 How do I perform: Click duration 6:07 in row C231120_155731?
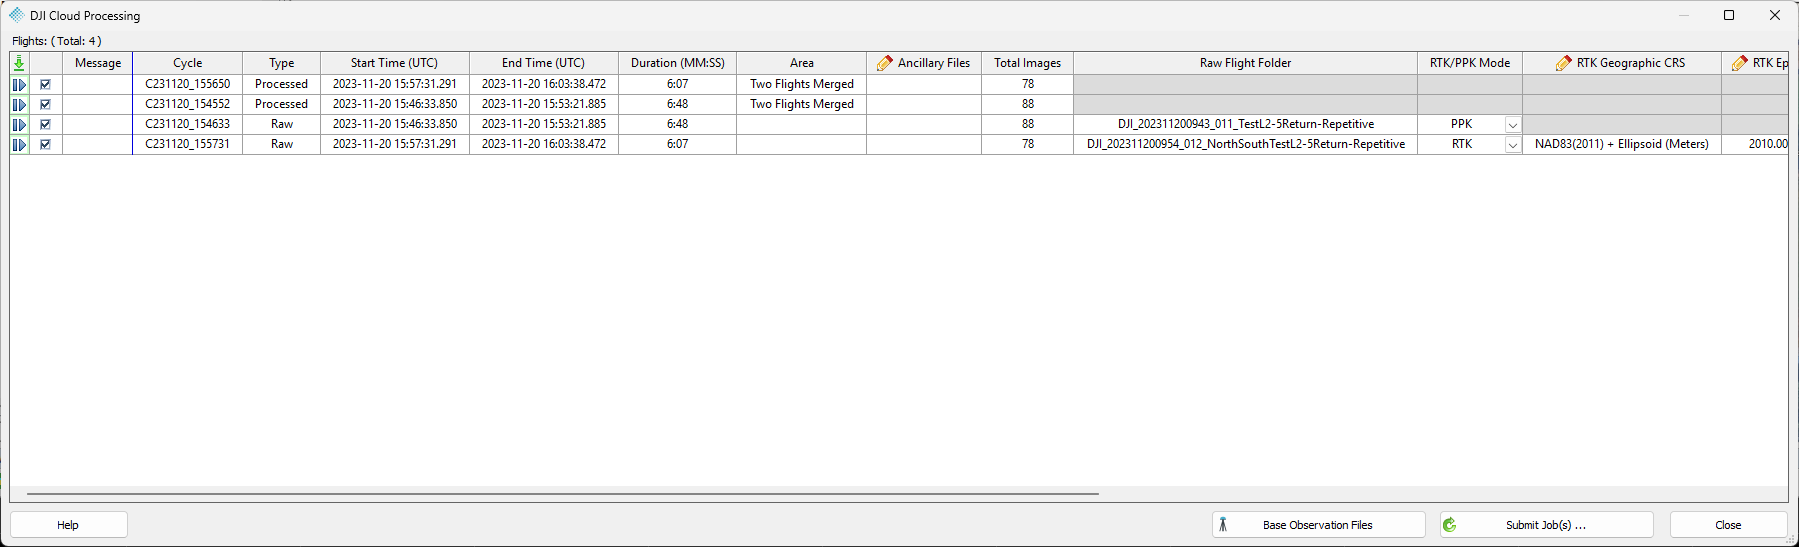pos(678,144)
